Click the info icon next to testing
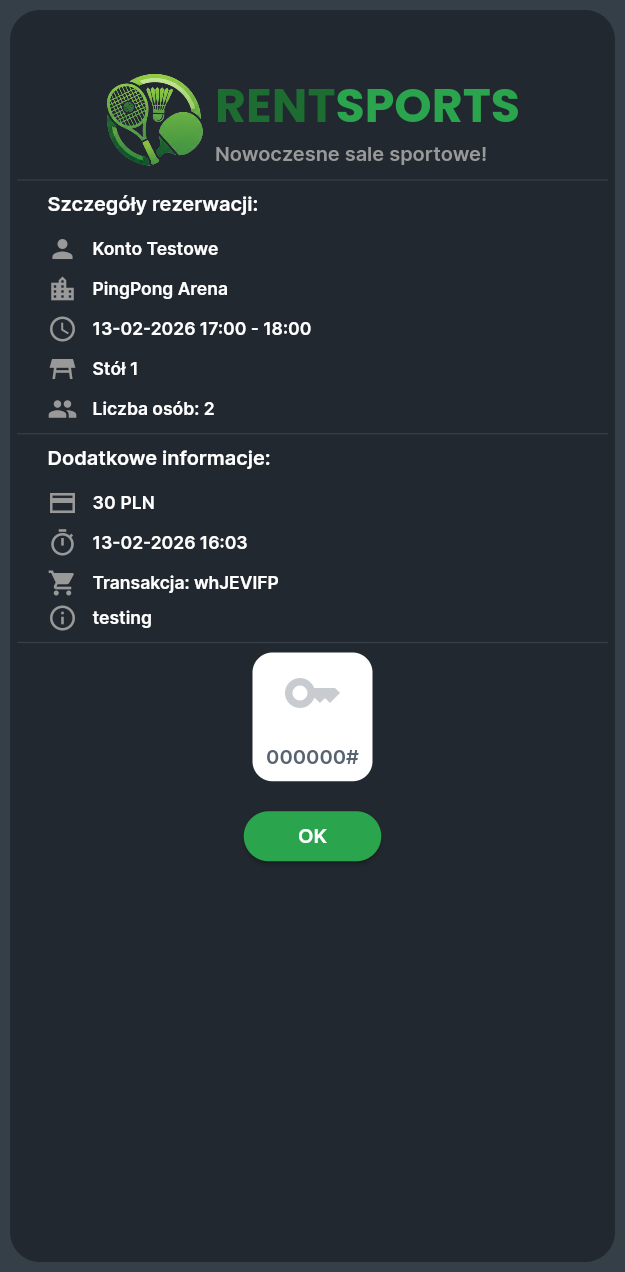This screenshot has height=1272, width=625. (63, 618)
